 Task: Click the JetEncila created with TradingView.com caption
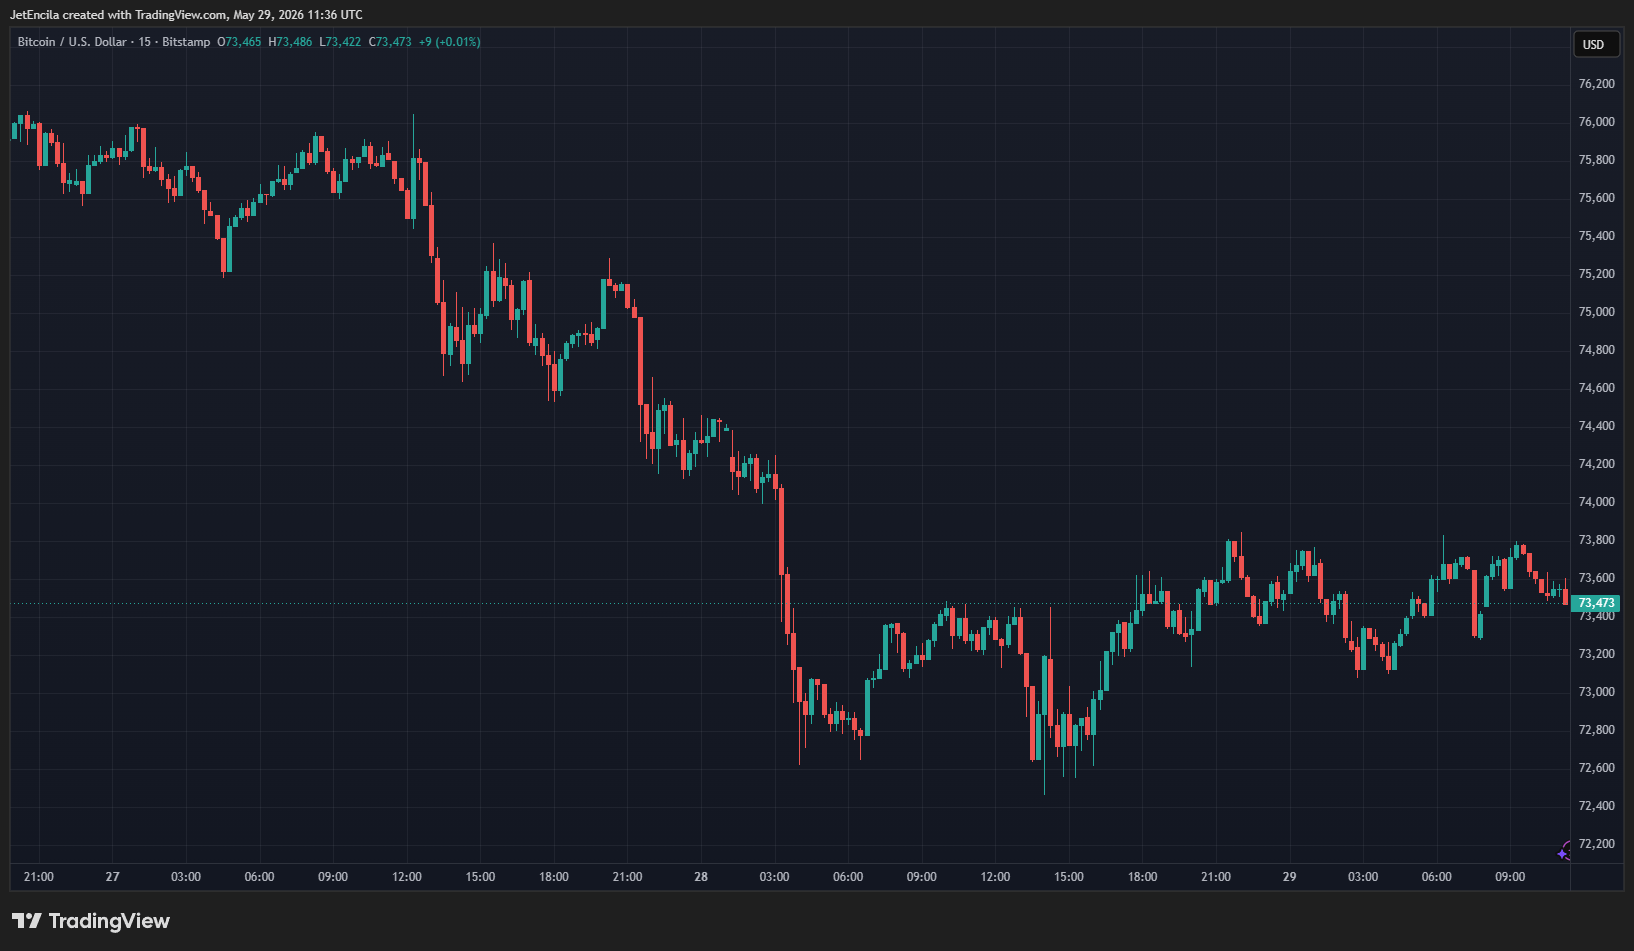point(186,15)
